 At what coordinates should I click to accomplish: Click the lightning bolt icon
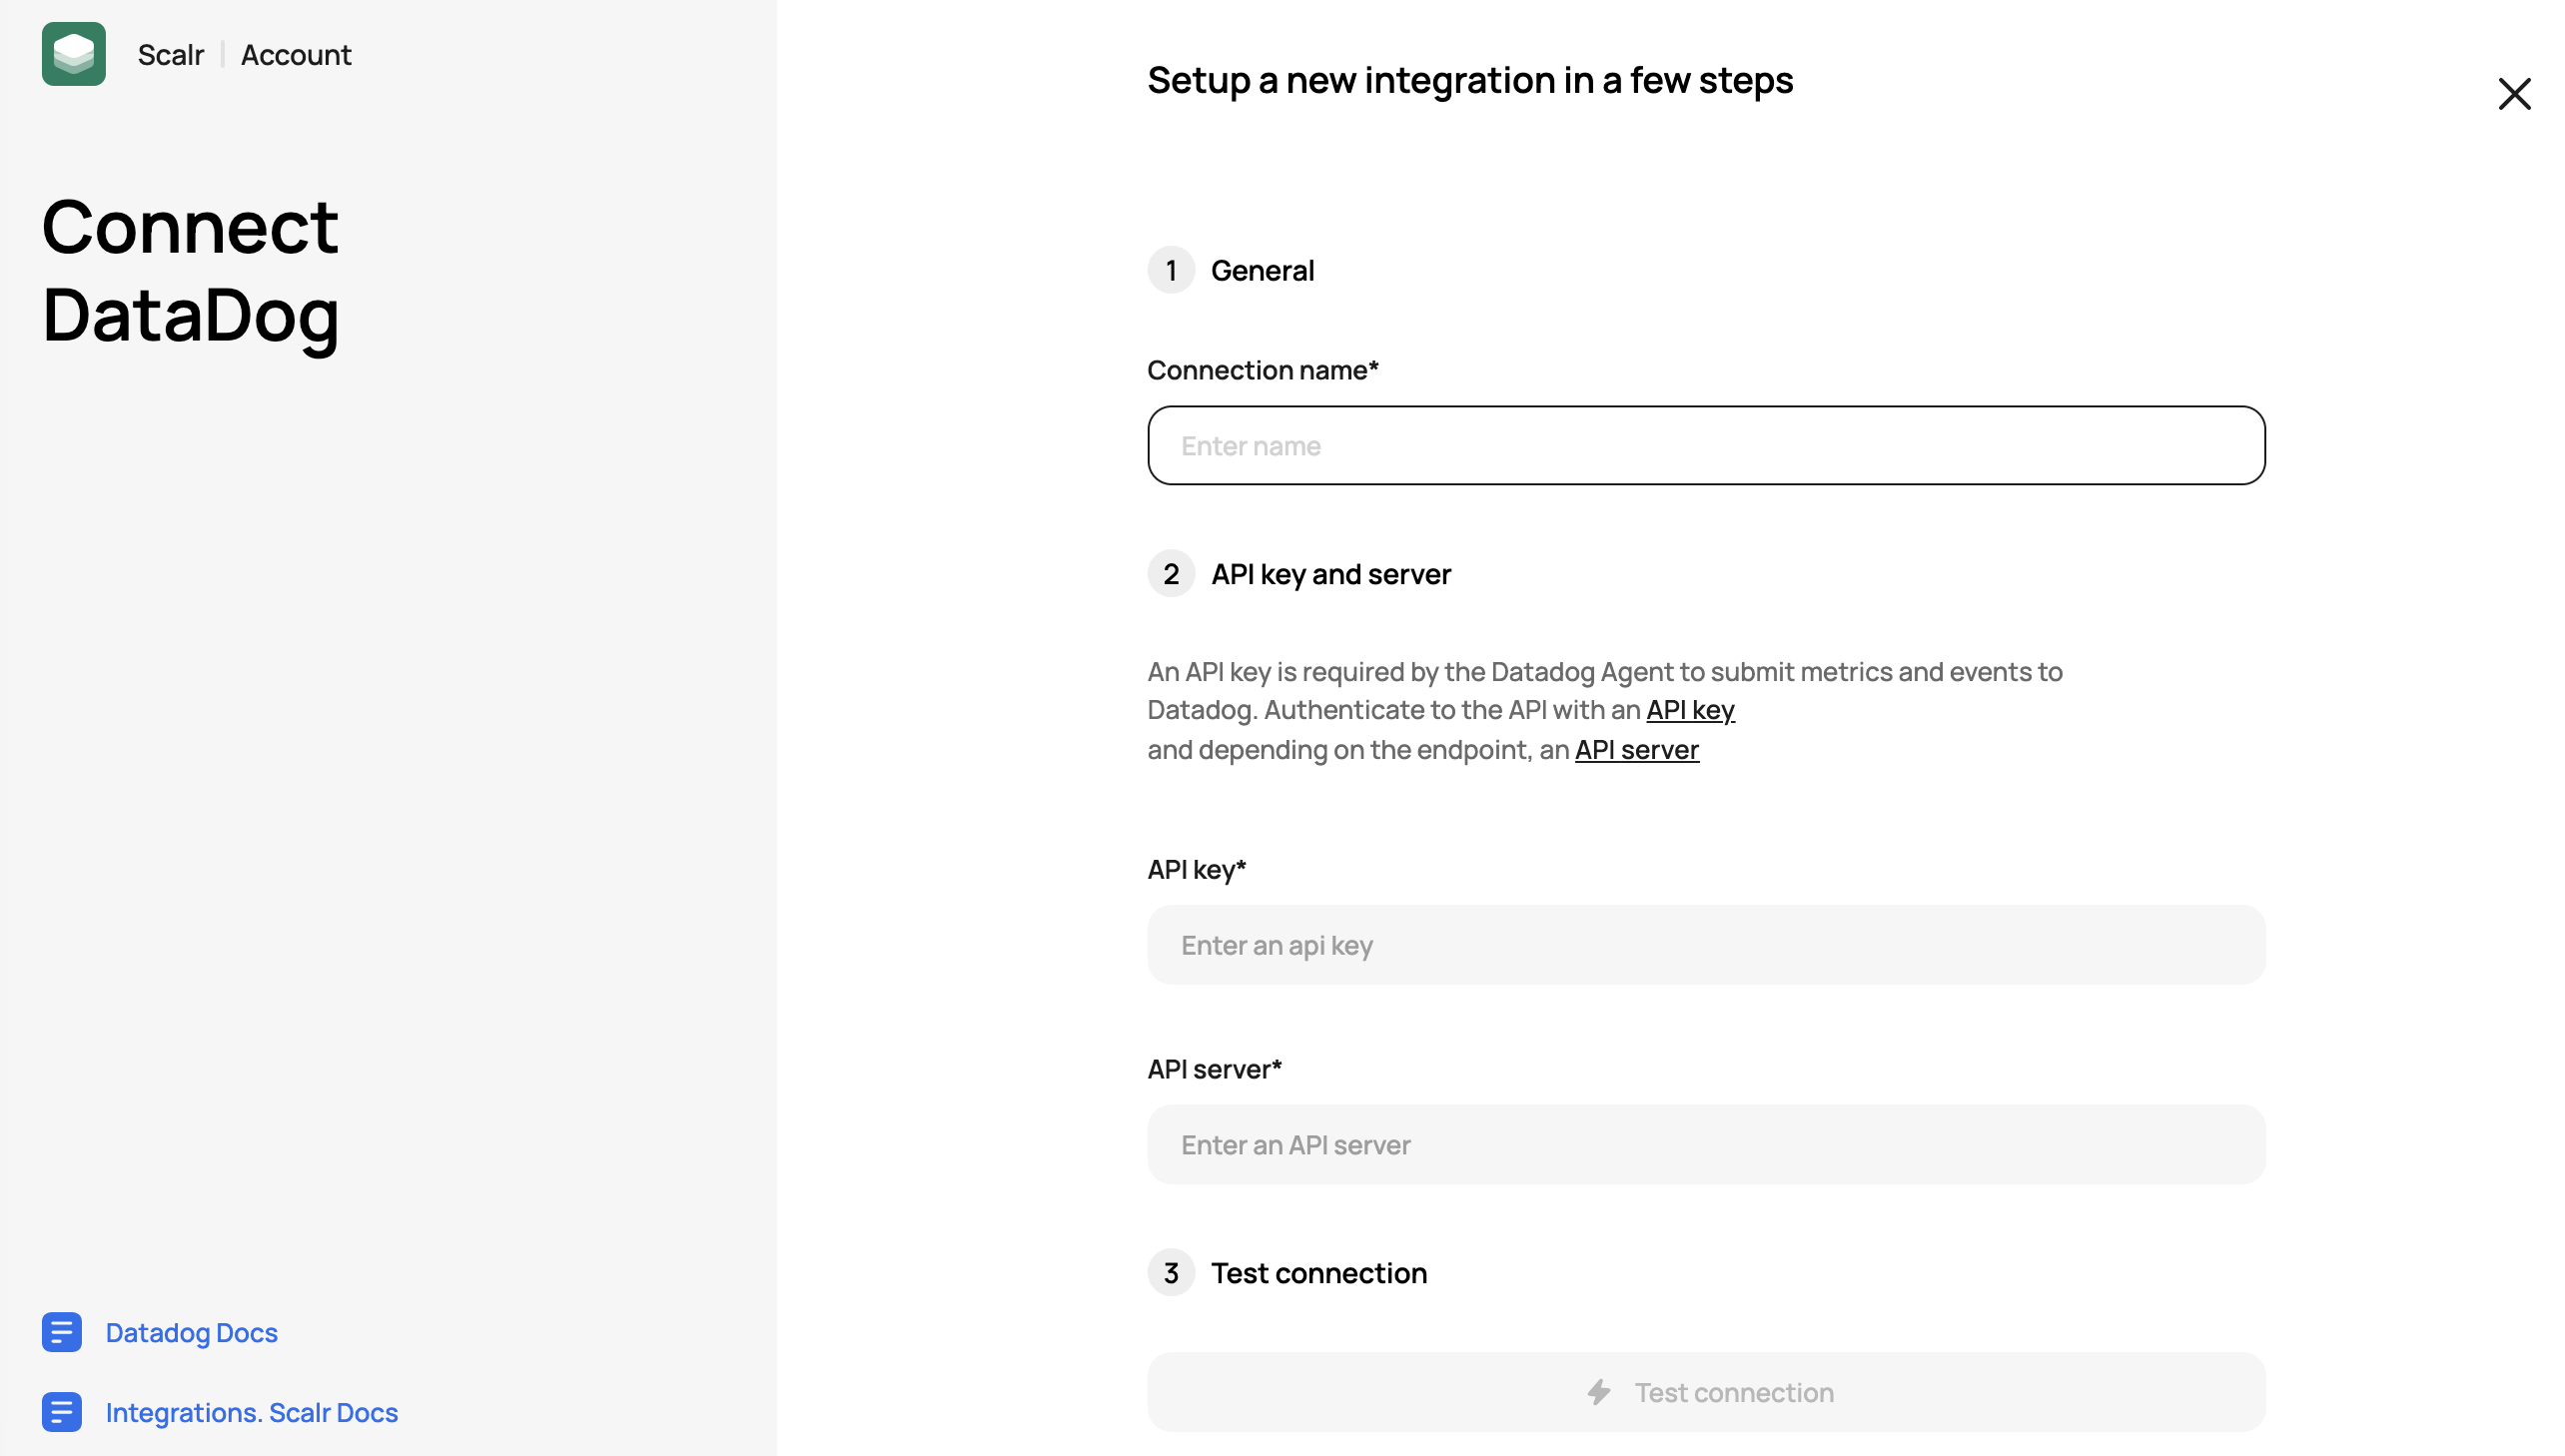coord(1599,1392)
